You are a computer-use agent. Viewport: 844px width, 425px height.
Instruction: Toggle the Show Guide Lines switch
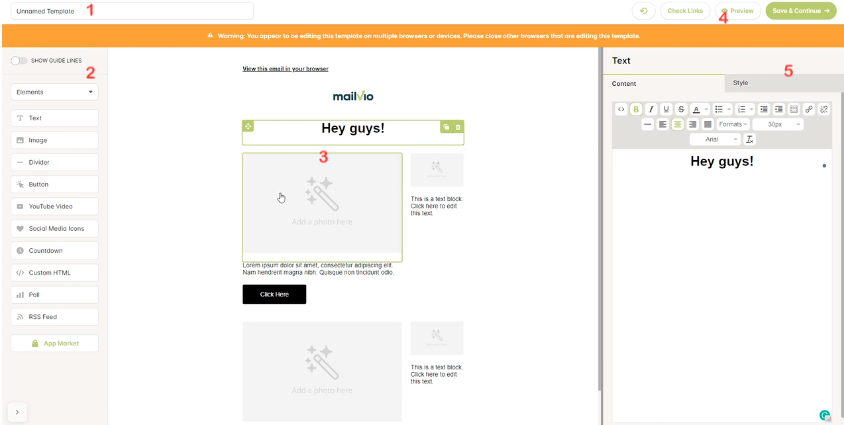point(17,61)
